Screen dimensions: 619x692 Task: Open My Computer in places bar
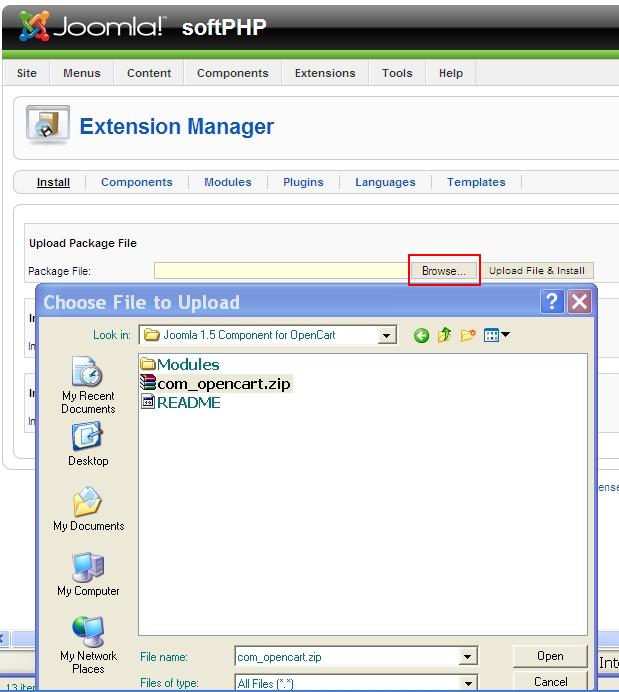(88, 574)
